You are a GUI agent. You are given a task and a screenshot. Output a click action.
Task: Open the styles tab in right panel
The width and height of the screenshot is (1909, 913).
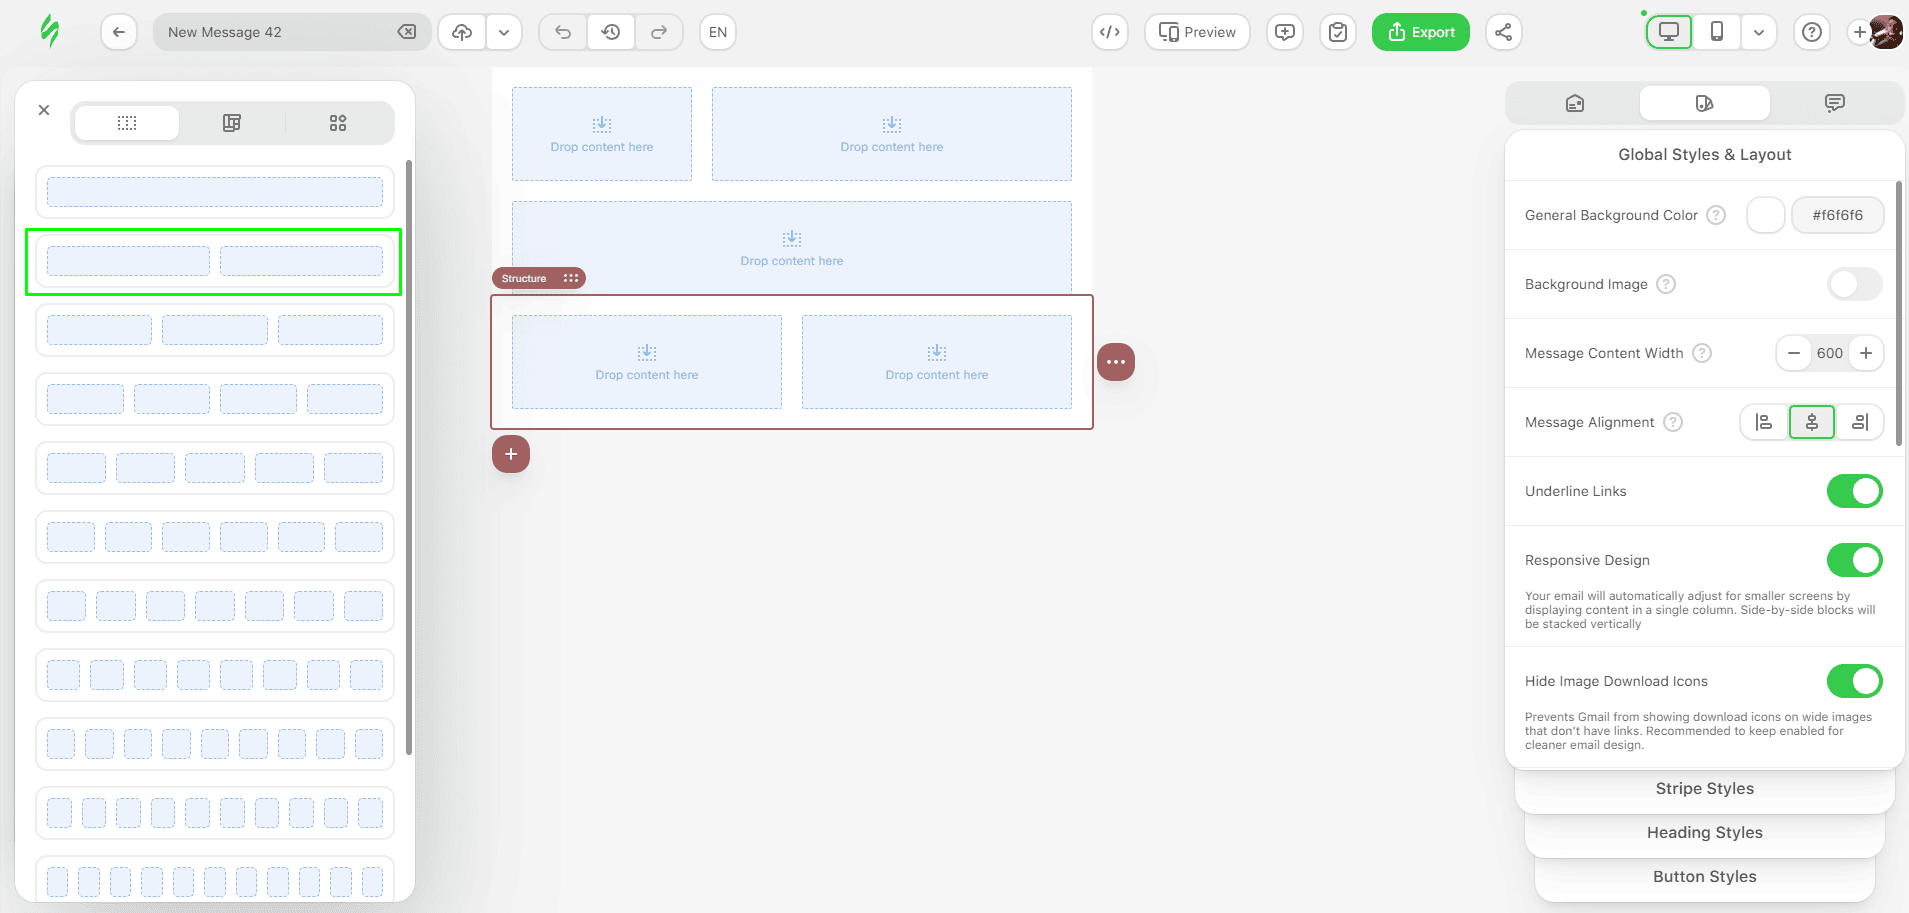[x=1705, y=103]
